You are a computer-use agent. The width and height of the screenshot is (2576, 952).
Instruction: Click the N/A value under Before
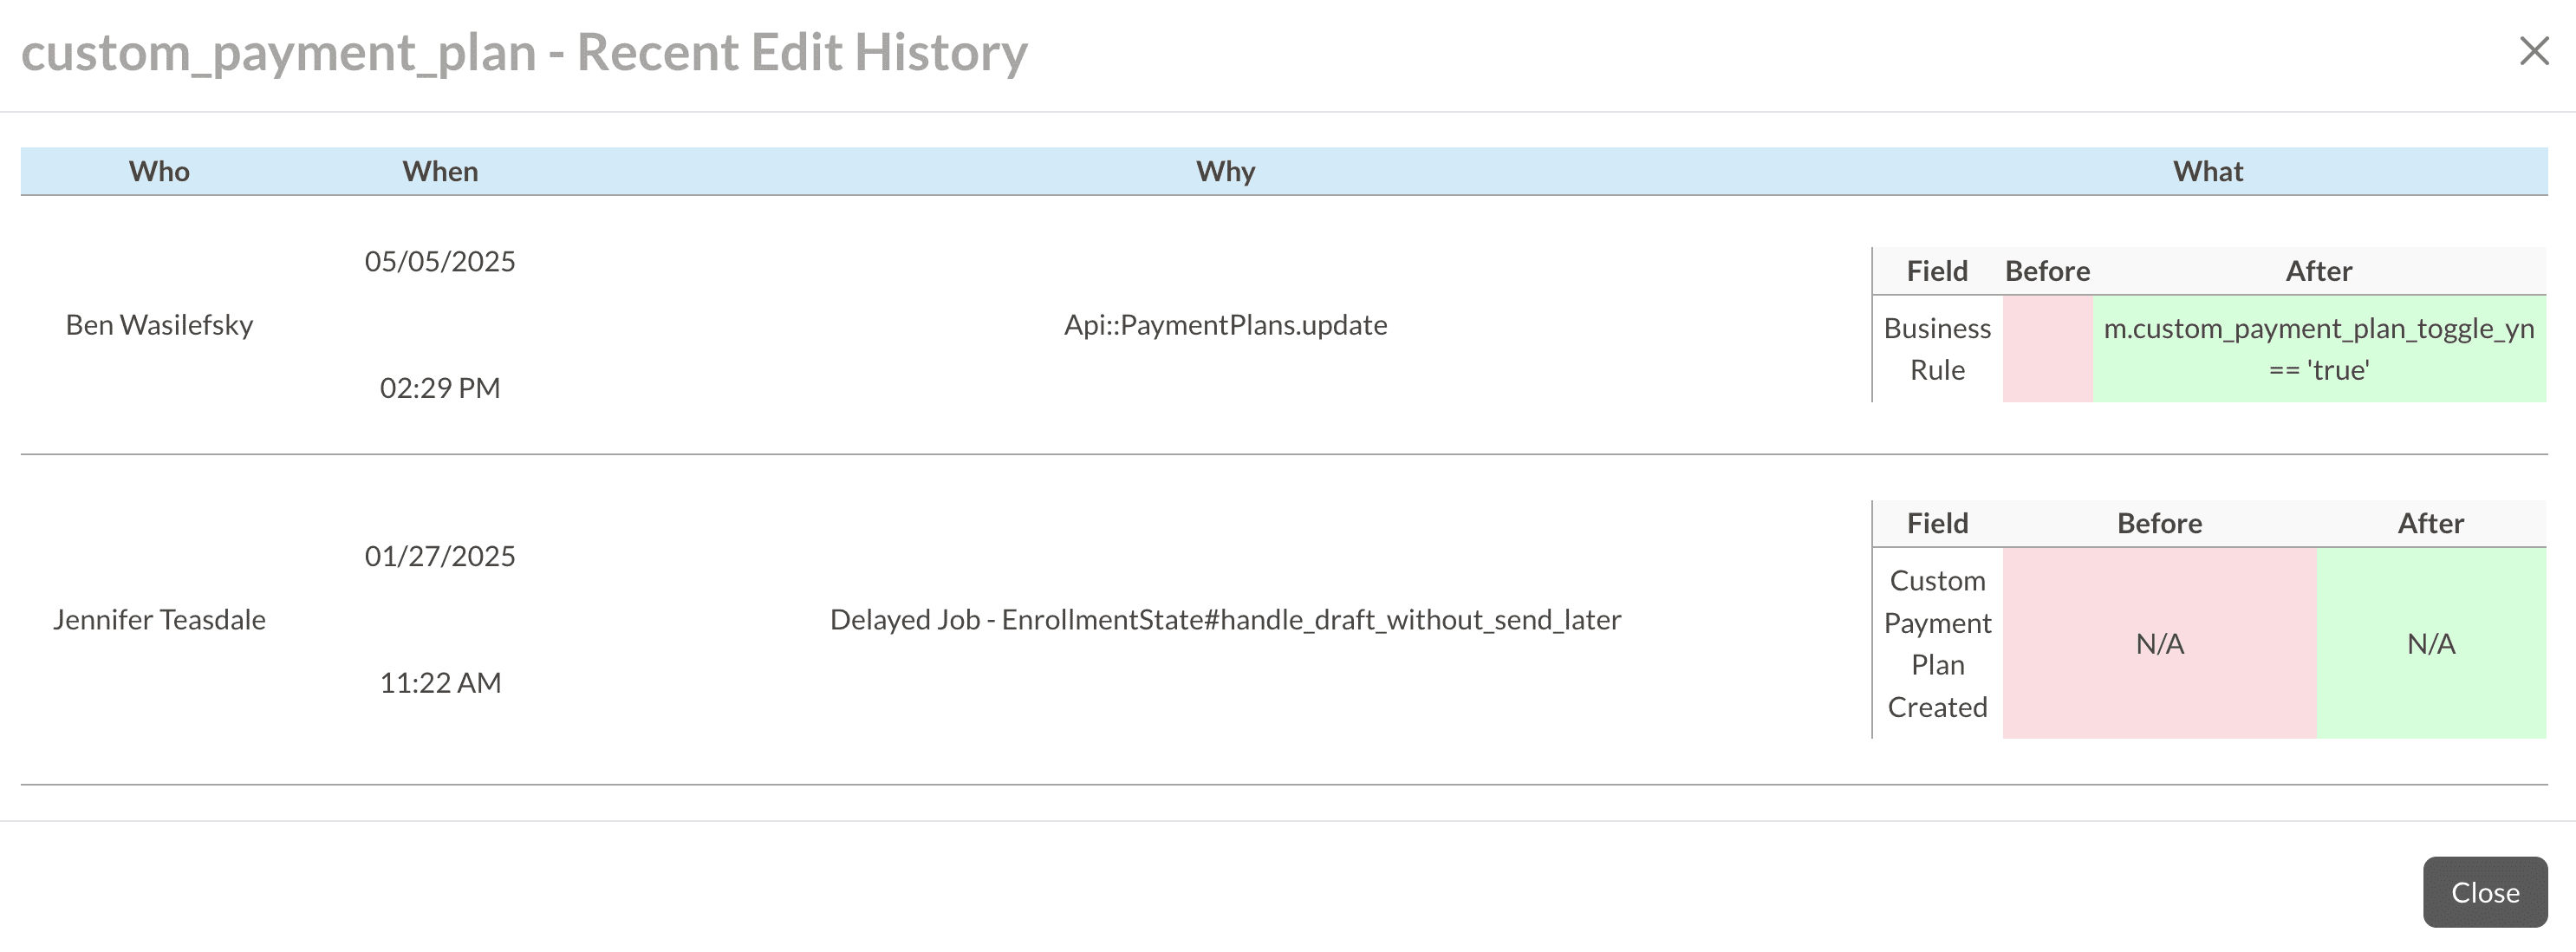[2160, 643]
